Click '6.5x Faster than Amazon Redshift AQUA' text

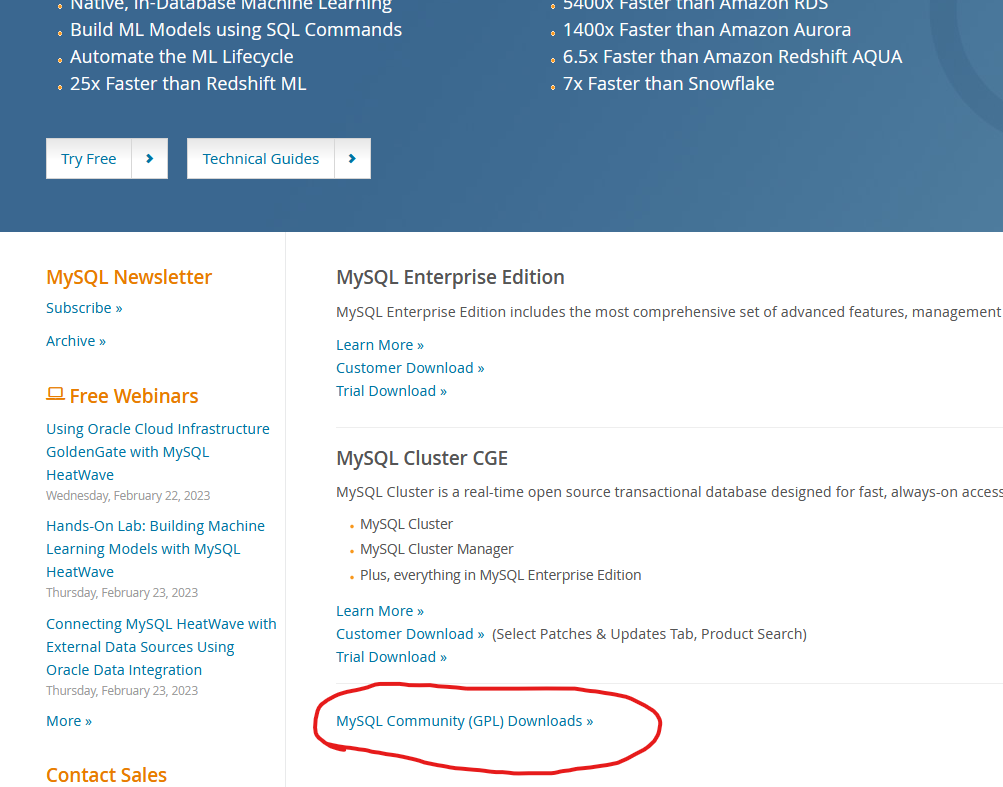732,57
